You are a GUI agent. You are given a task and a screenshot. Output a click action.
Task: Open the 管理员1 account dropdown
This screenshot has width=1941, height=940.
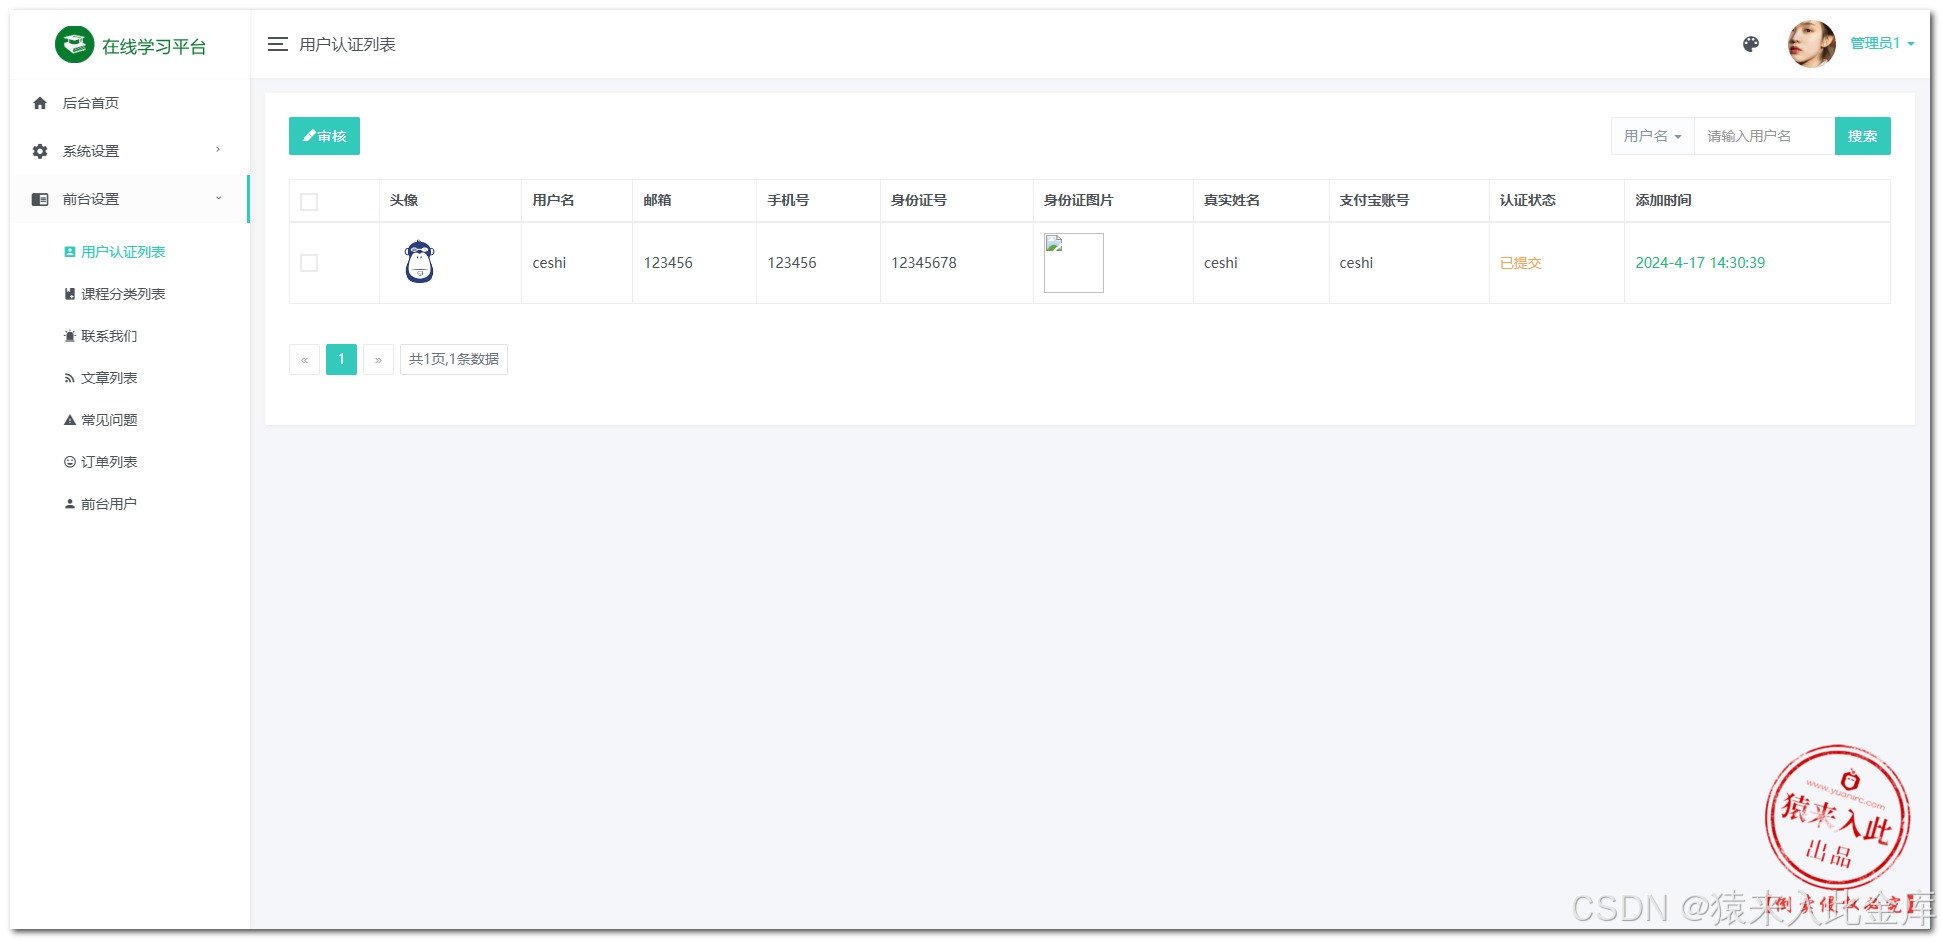click(x=1882, y=43)
